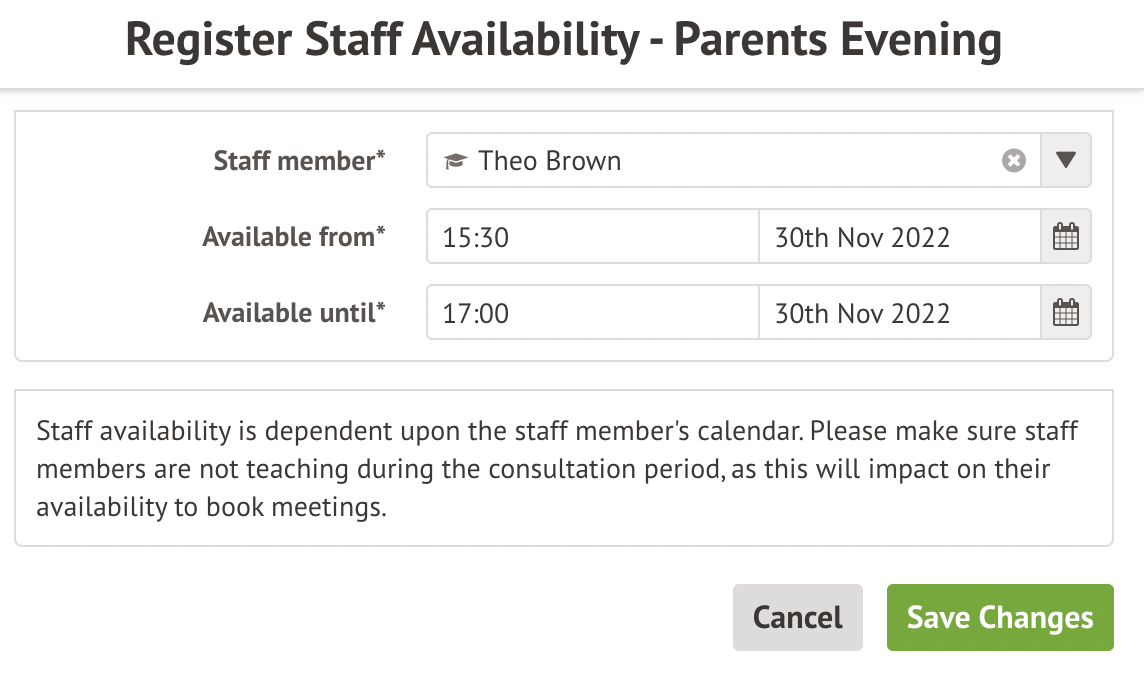The image size is (1144, 680).
Task: Click the Staff member label
Action: tap(299, 161)
